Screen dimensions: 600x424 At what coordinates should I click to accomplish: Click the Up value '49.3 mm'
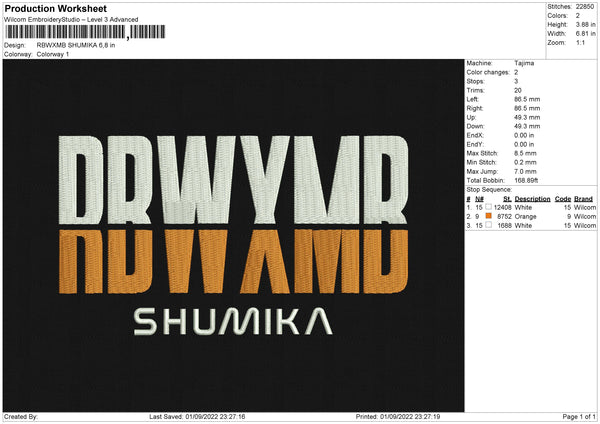coord(527,117)
